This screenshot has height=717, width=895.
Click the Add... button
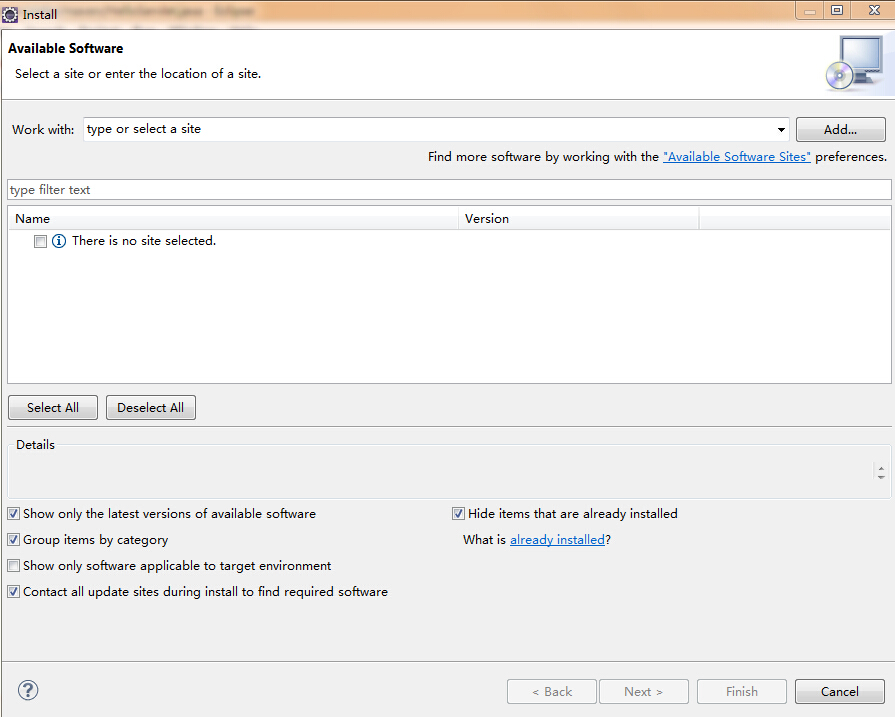click(x=840, y=130)
